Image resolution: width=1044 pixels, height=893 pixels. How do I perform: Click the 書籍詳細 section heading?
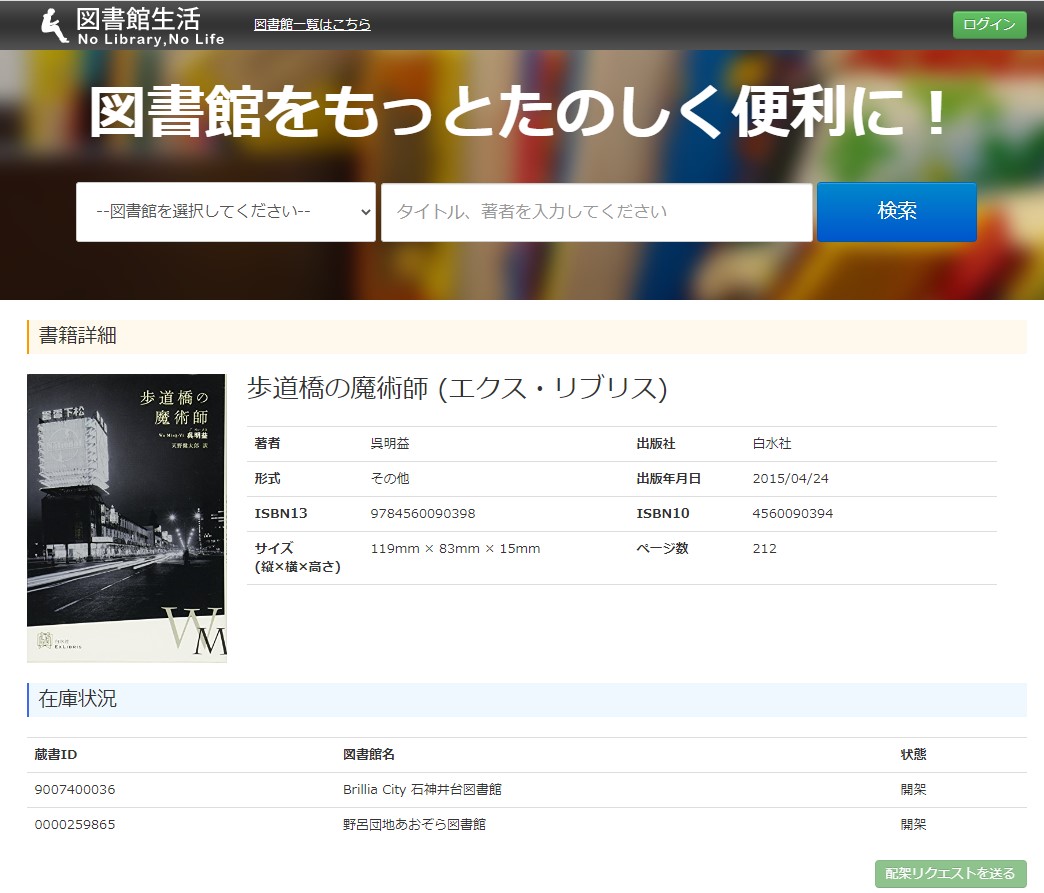[78, 336]
